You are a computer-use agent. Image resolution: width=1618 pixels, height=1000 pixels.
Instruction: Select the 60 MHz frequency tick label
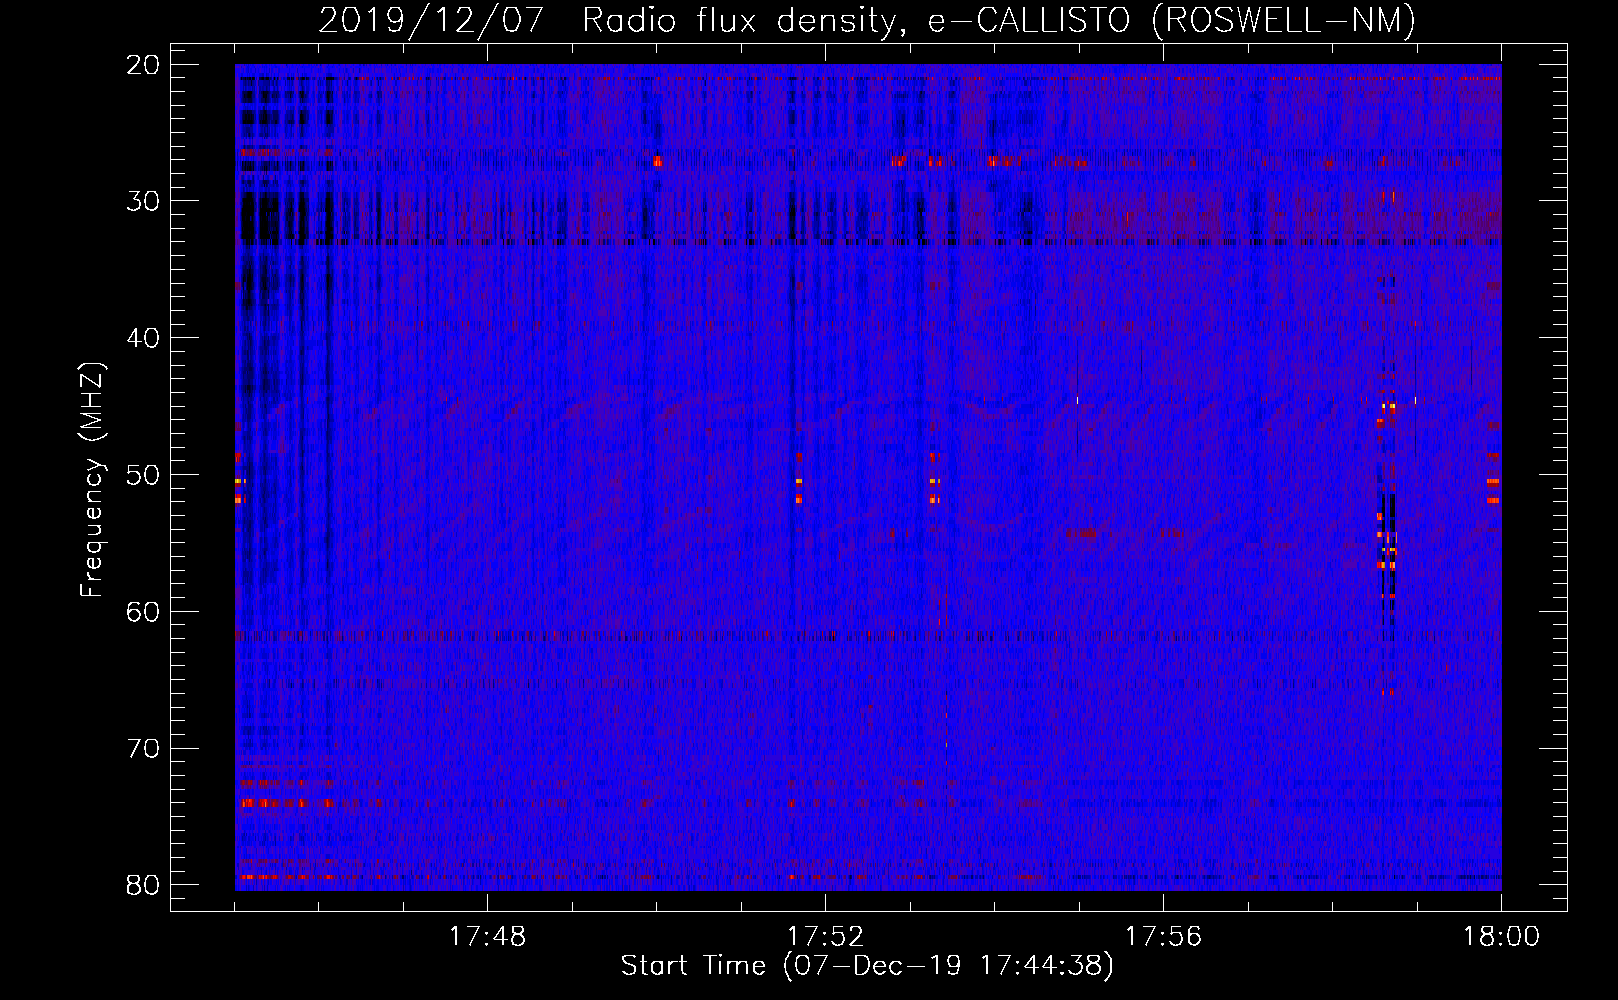coord(144,612)
